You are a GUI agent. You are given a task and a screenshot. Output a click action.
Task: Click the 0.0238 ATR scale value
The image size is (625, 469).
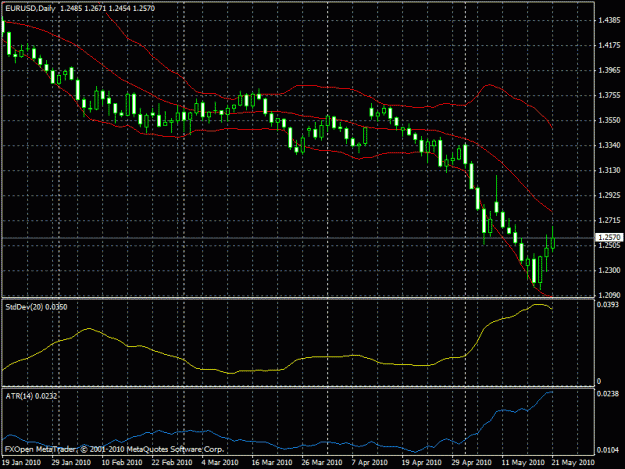608,394
